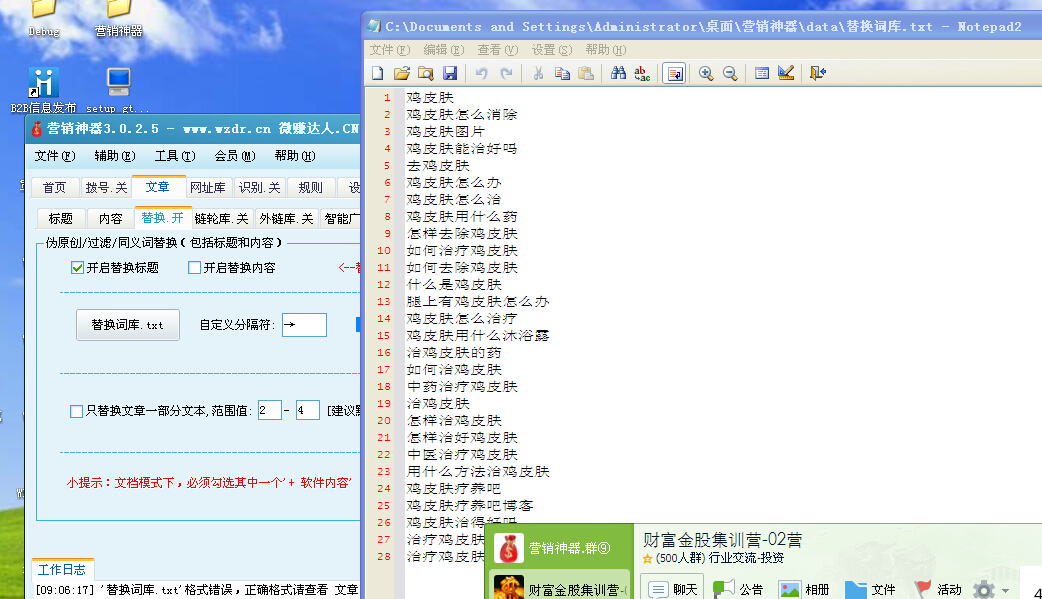Screen dimensions: 1042x599
Task: Click the 自定义分隔符 input field
Action: (304, 325)
